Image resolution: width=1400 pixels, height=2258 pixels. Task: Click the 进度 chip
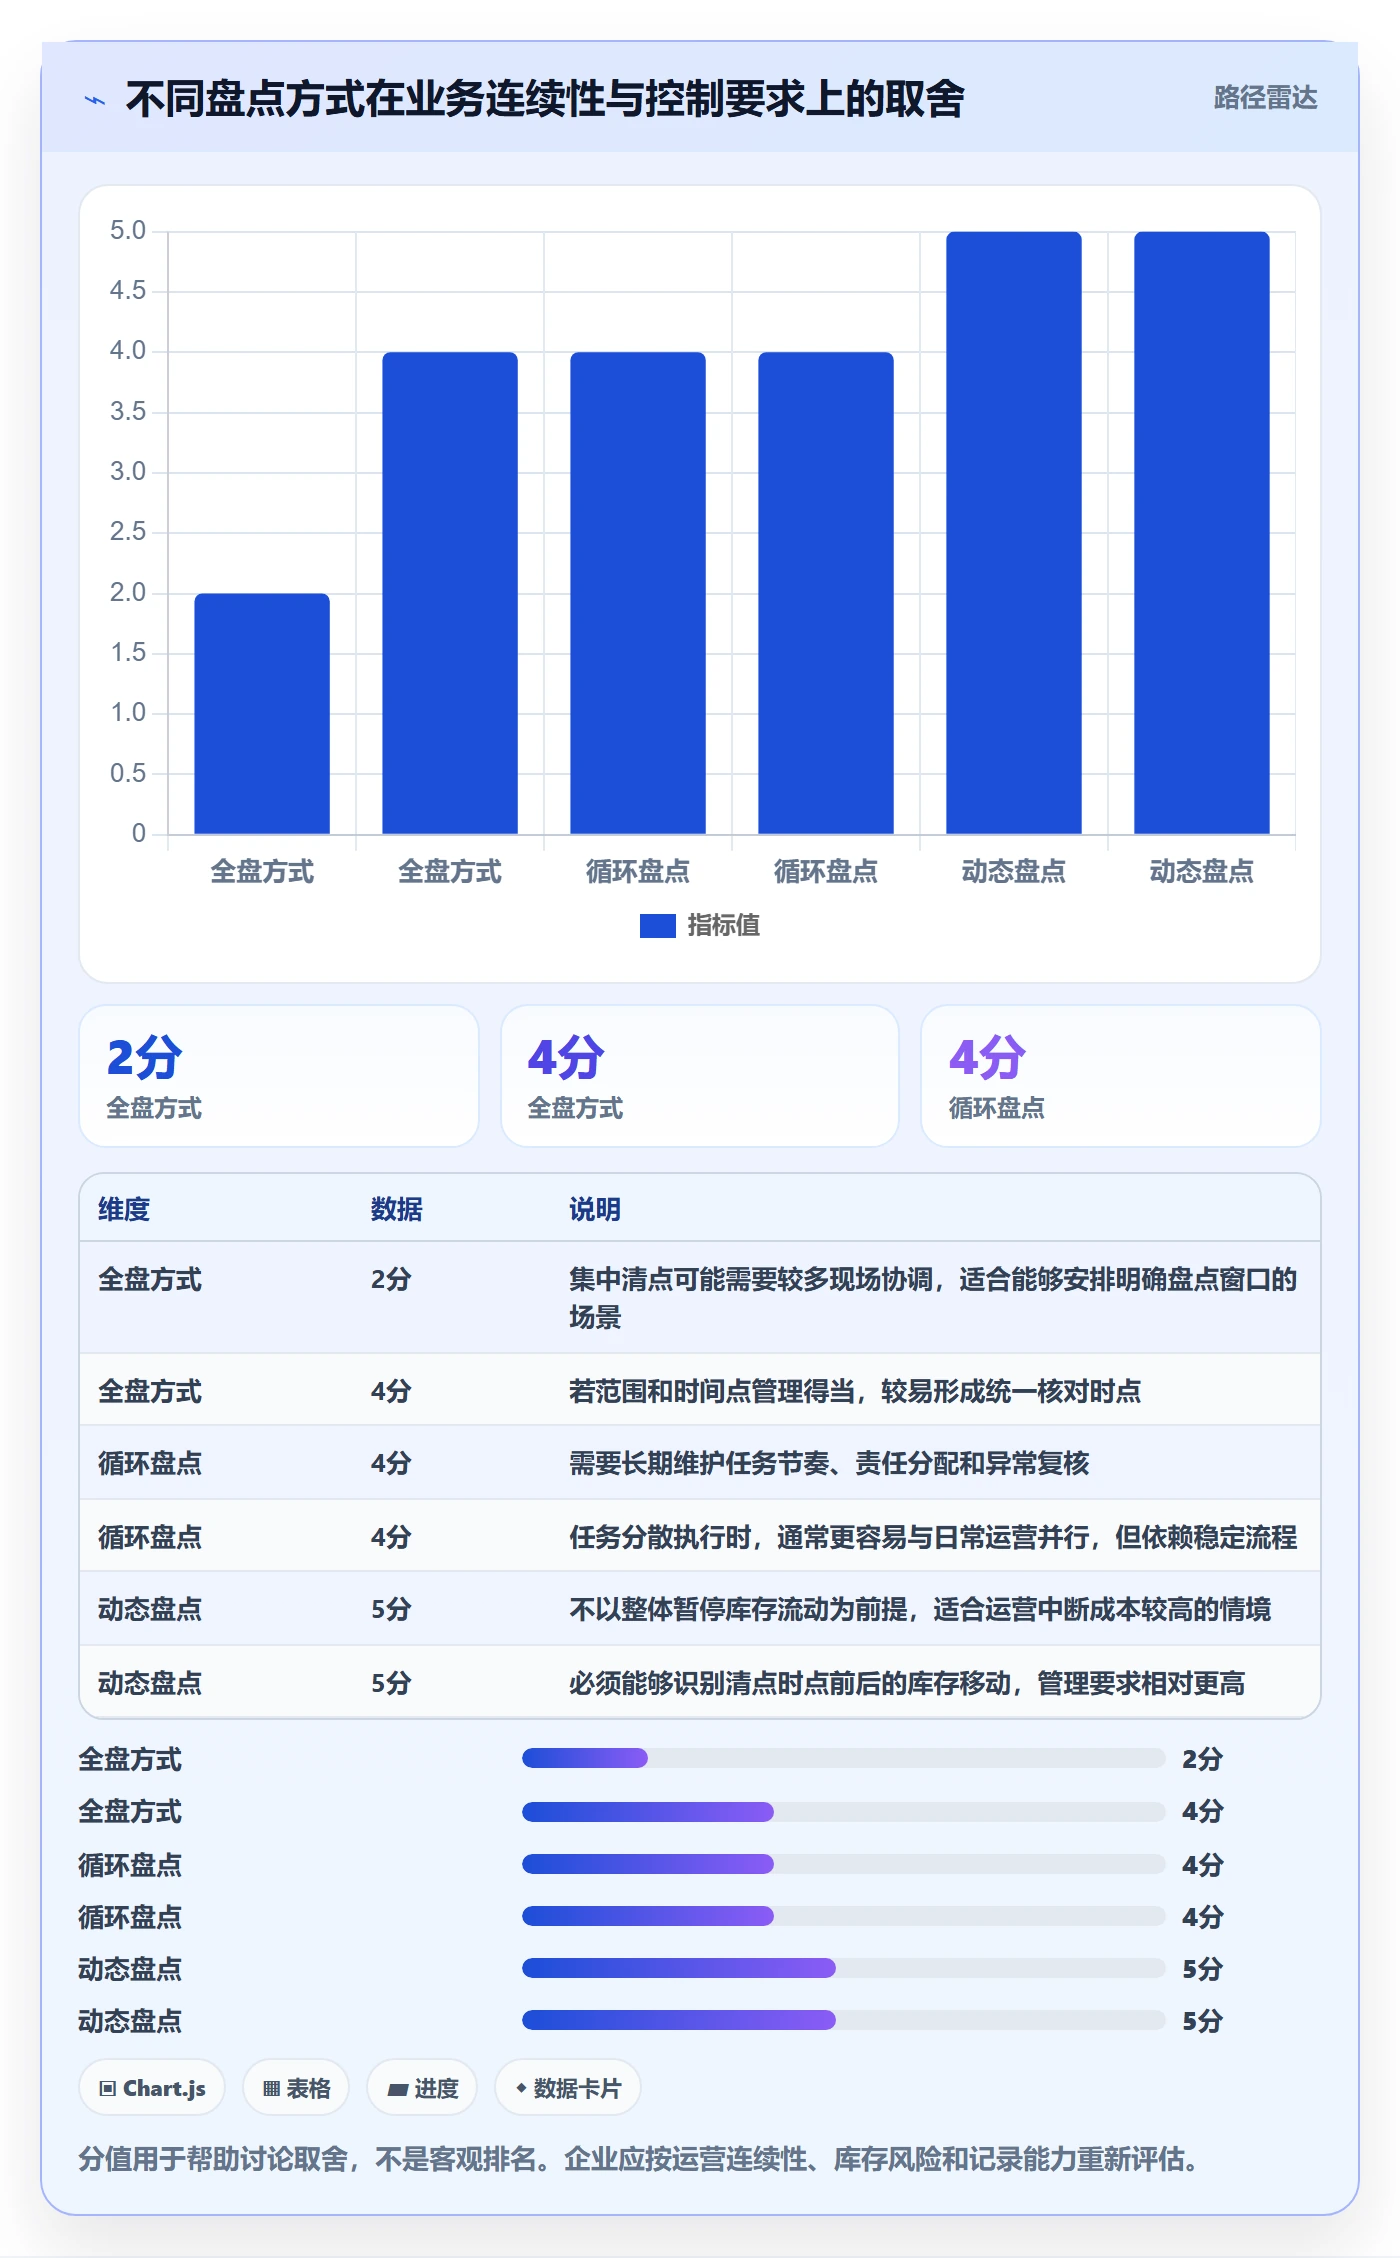pos(422,2088)
